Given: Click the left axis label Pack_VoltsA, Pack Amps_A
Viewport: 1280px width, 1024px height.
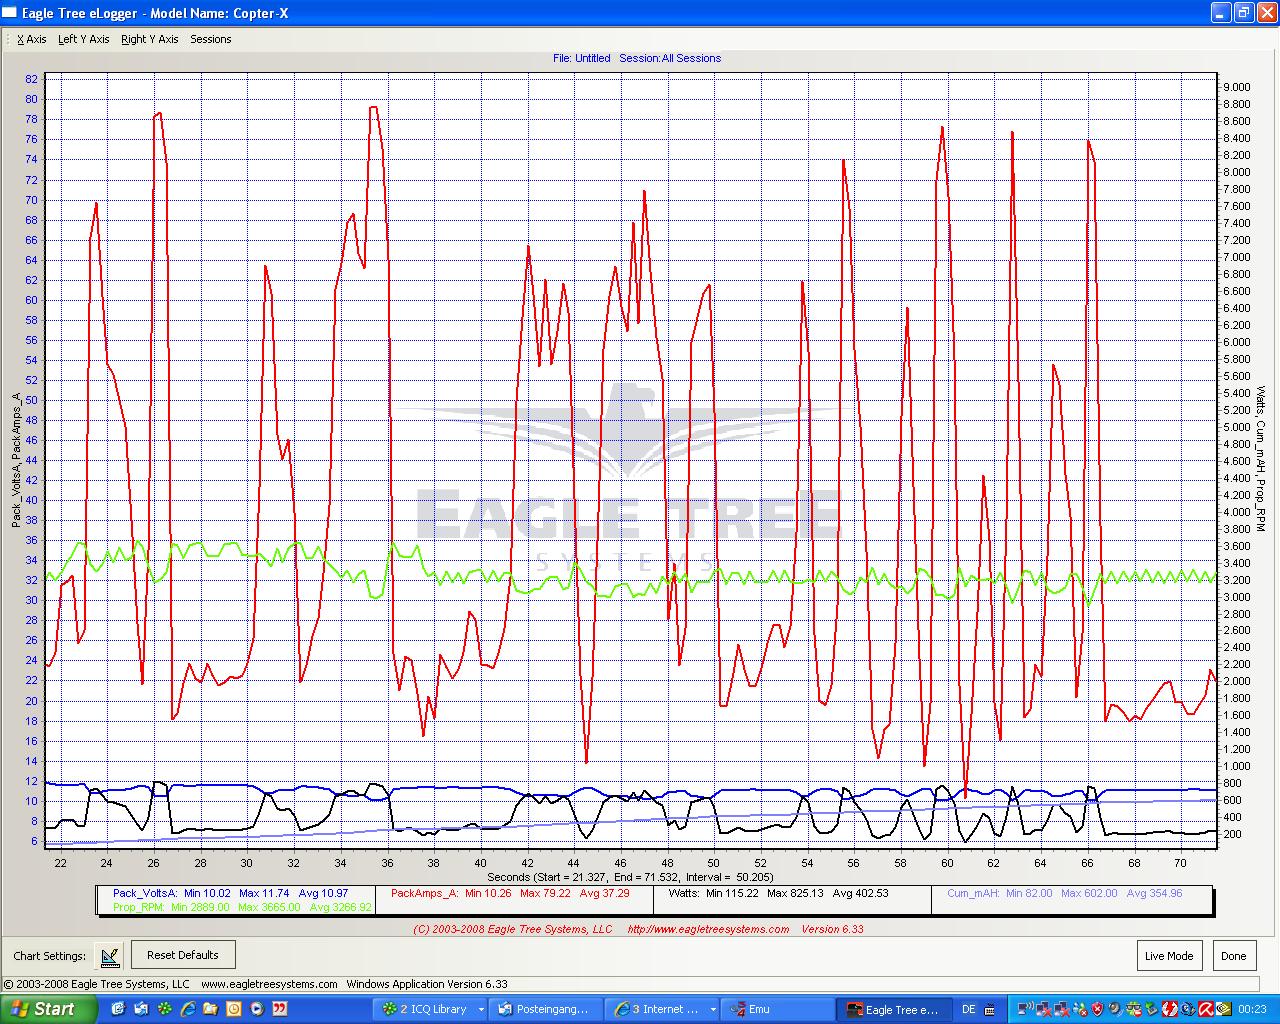Looking at the screenshot, I should 16,460.
